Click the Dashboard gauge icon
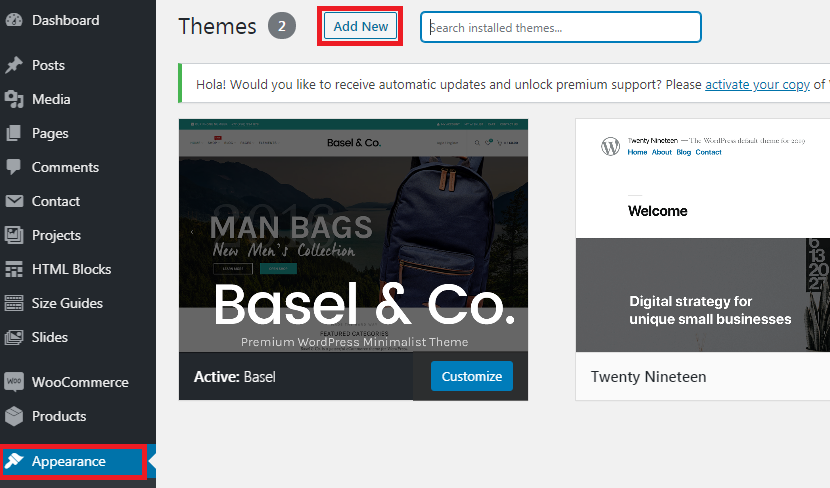This screenshot has width=830, height=488. (x=14, y=20)
